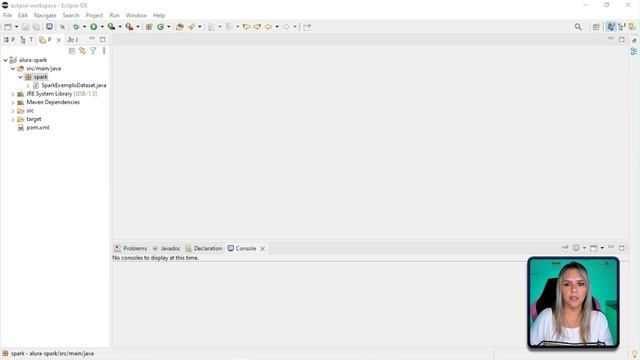Click the green Run button
The image size is (640, 360).
(x=93, y=27)
